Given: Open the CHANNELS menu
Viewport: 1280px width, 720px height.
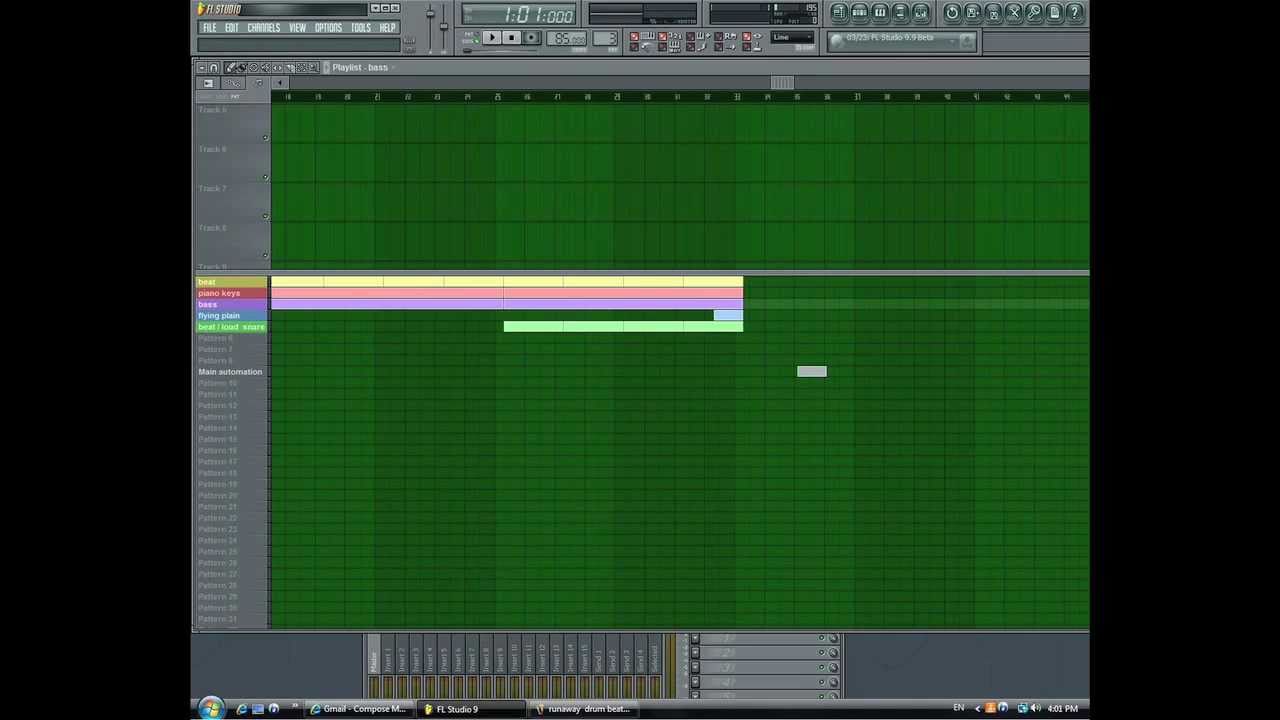Looking at the screenshot, I should (264, 28).
